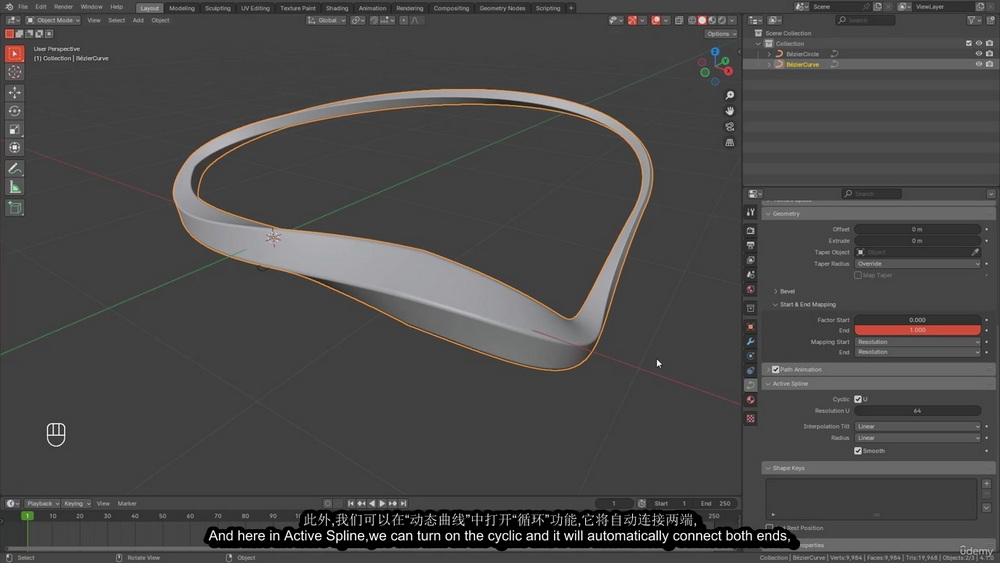Toggle Collection viewport visibility eye

click(x=978, y=43)
